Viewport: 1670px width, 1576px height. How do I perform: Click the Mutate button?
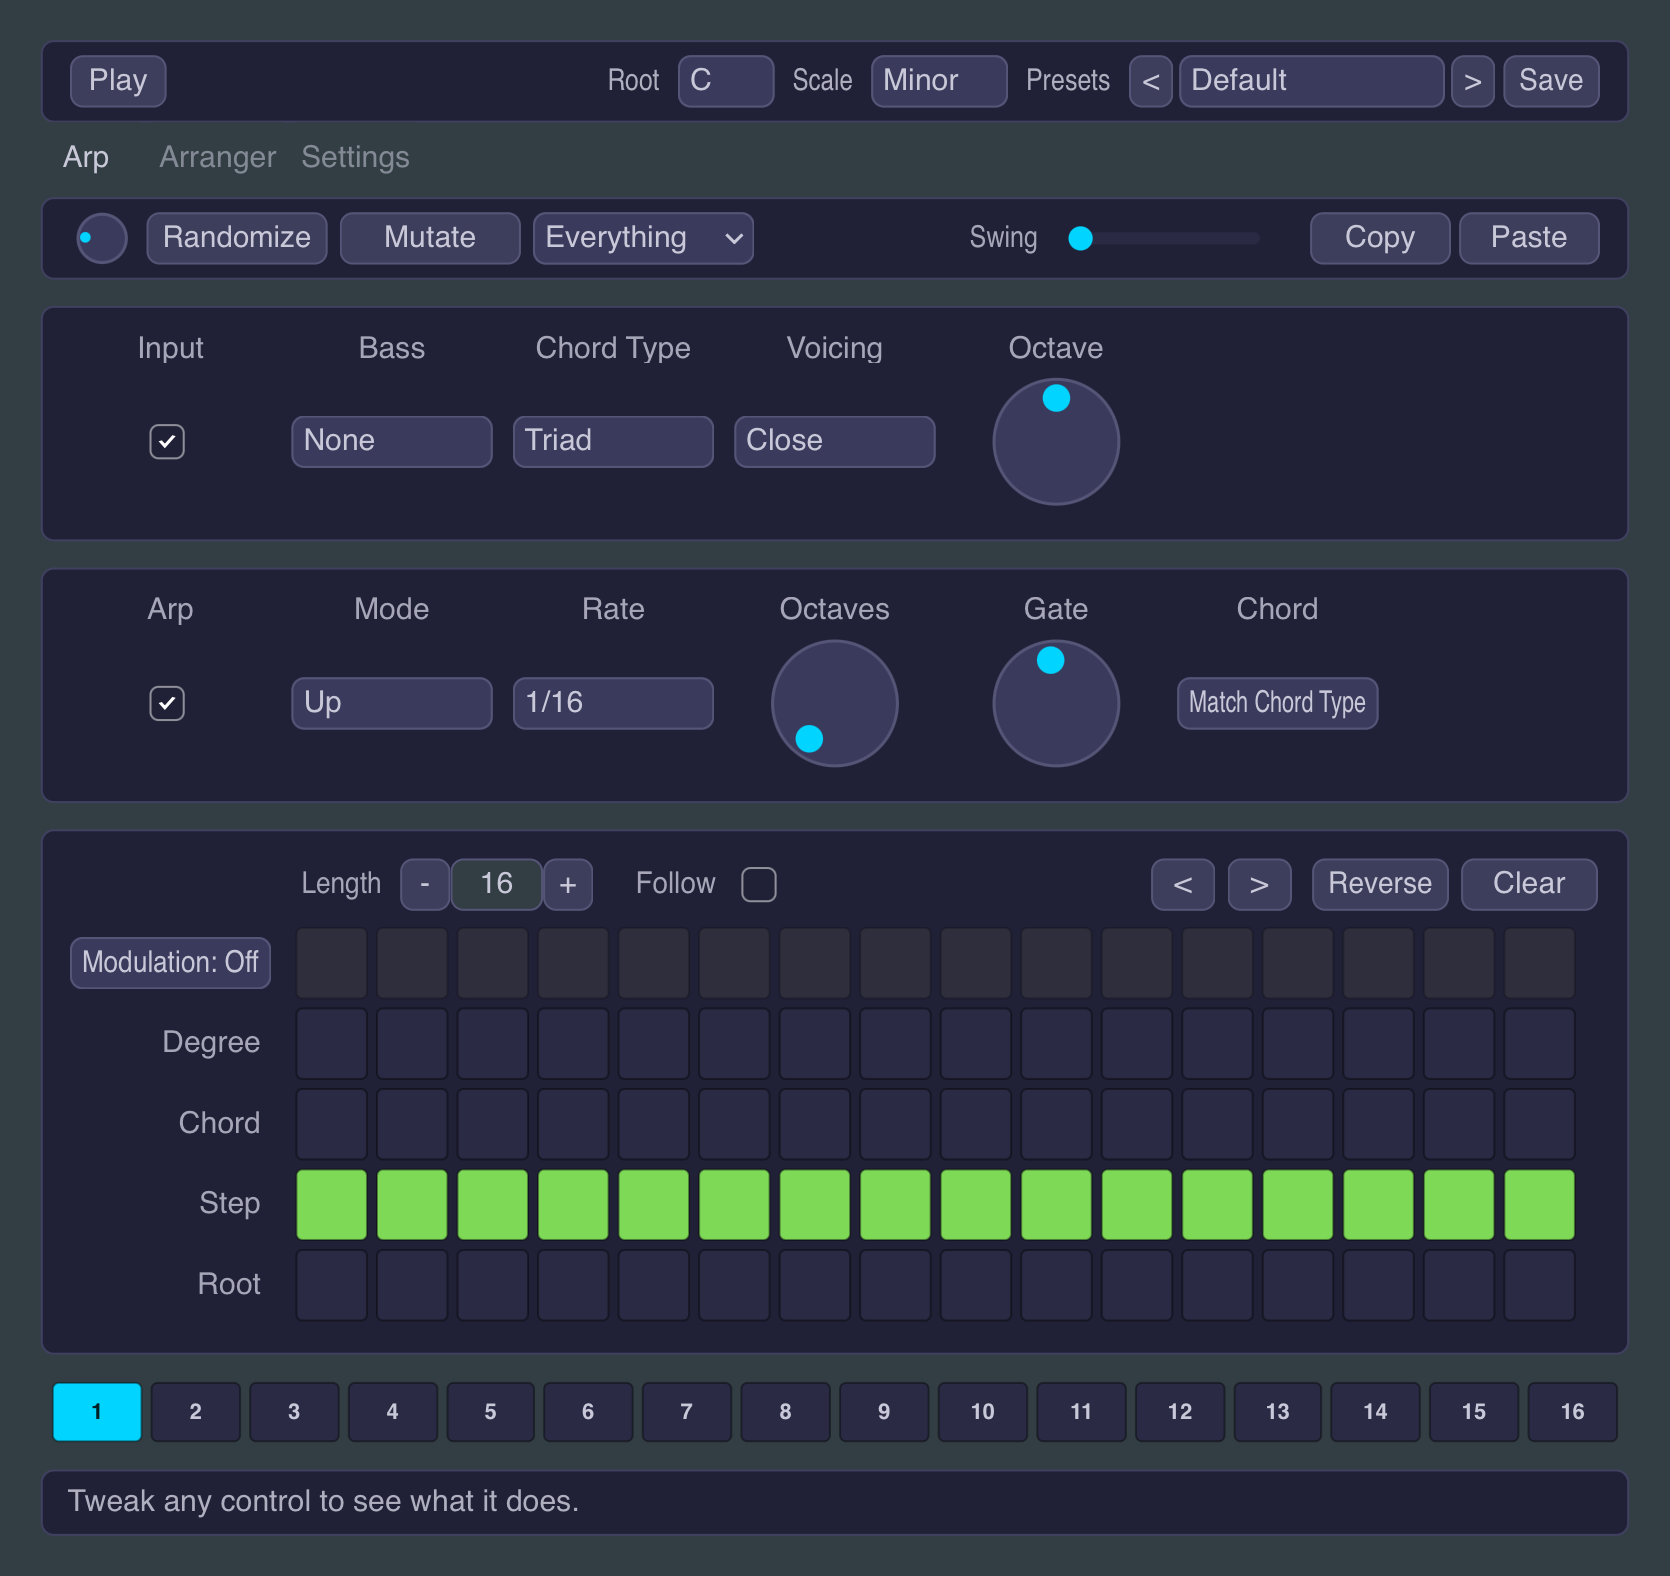click(x=430, y=238)
